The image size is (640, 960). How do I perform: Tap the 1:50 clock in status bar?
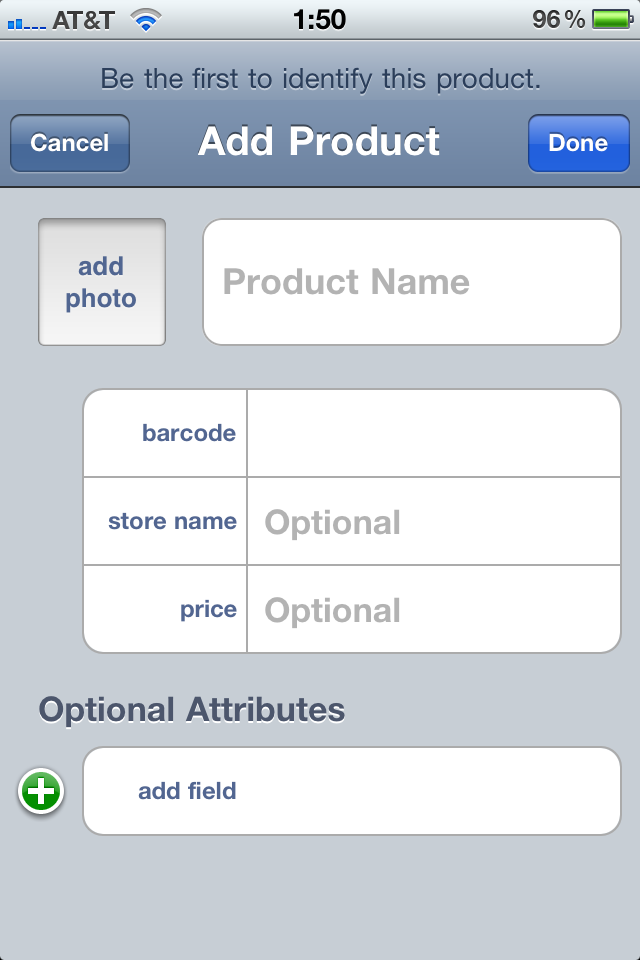coord(319,19)
